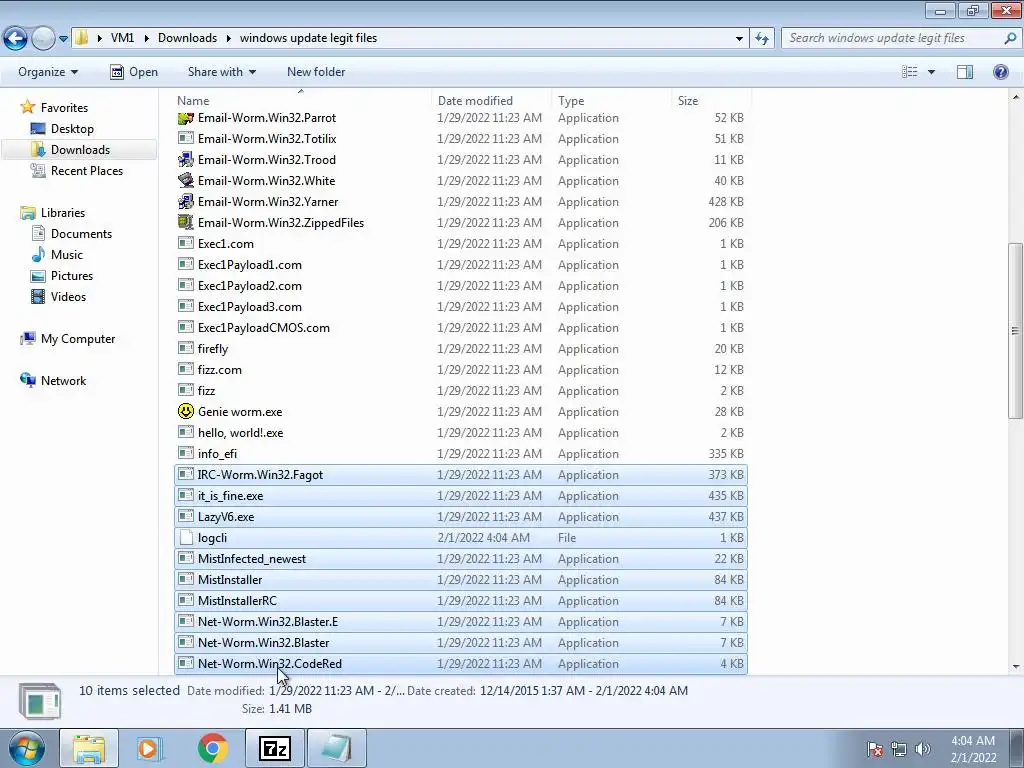
Task: Select Libraries in the navigation pane
Action: [63, 213]
